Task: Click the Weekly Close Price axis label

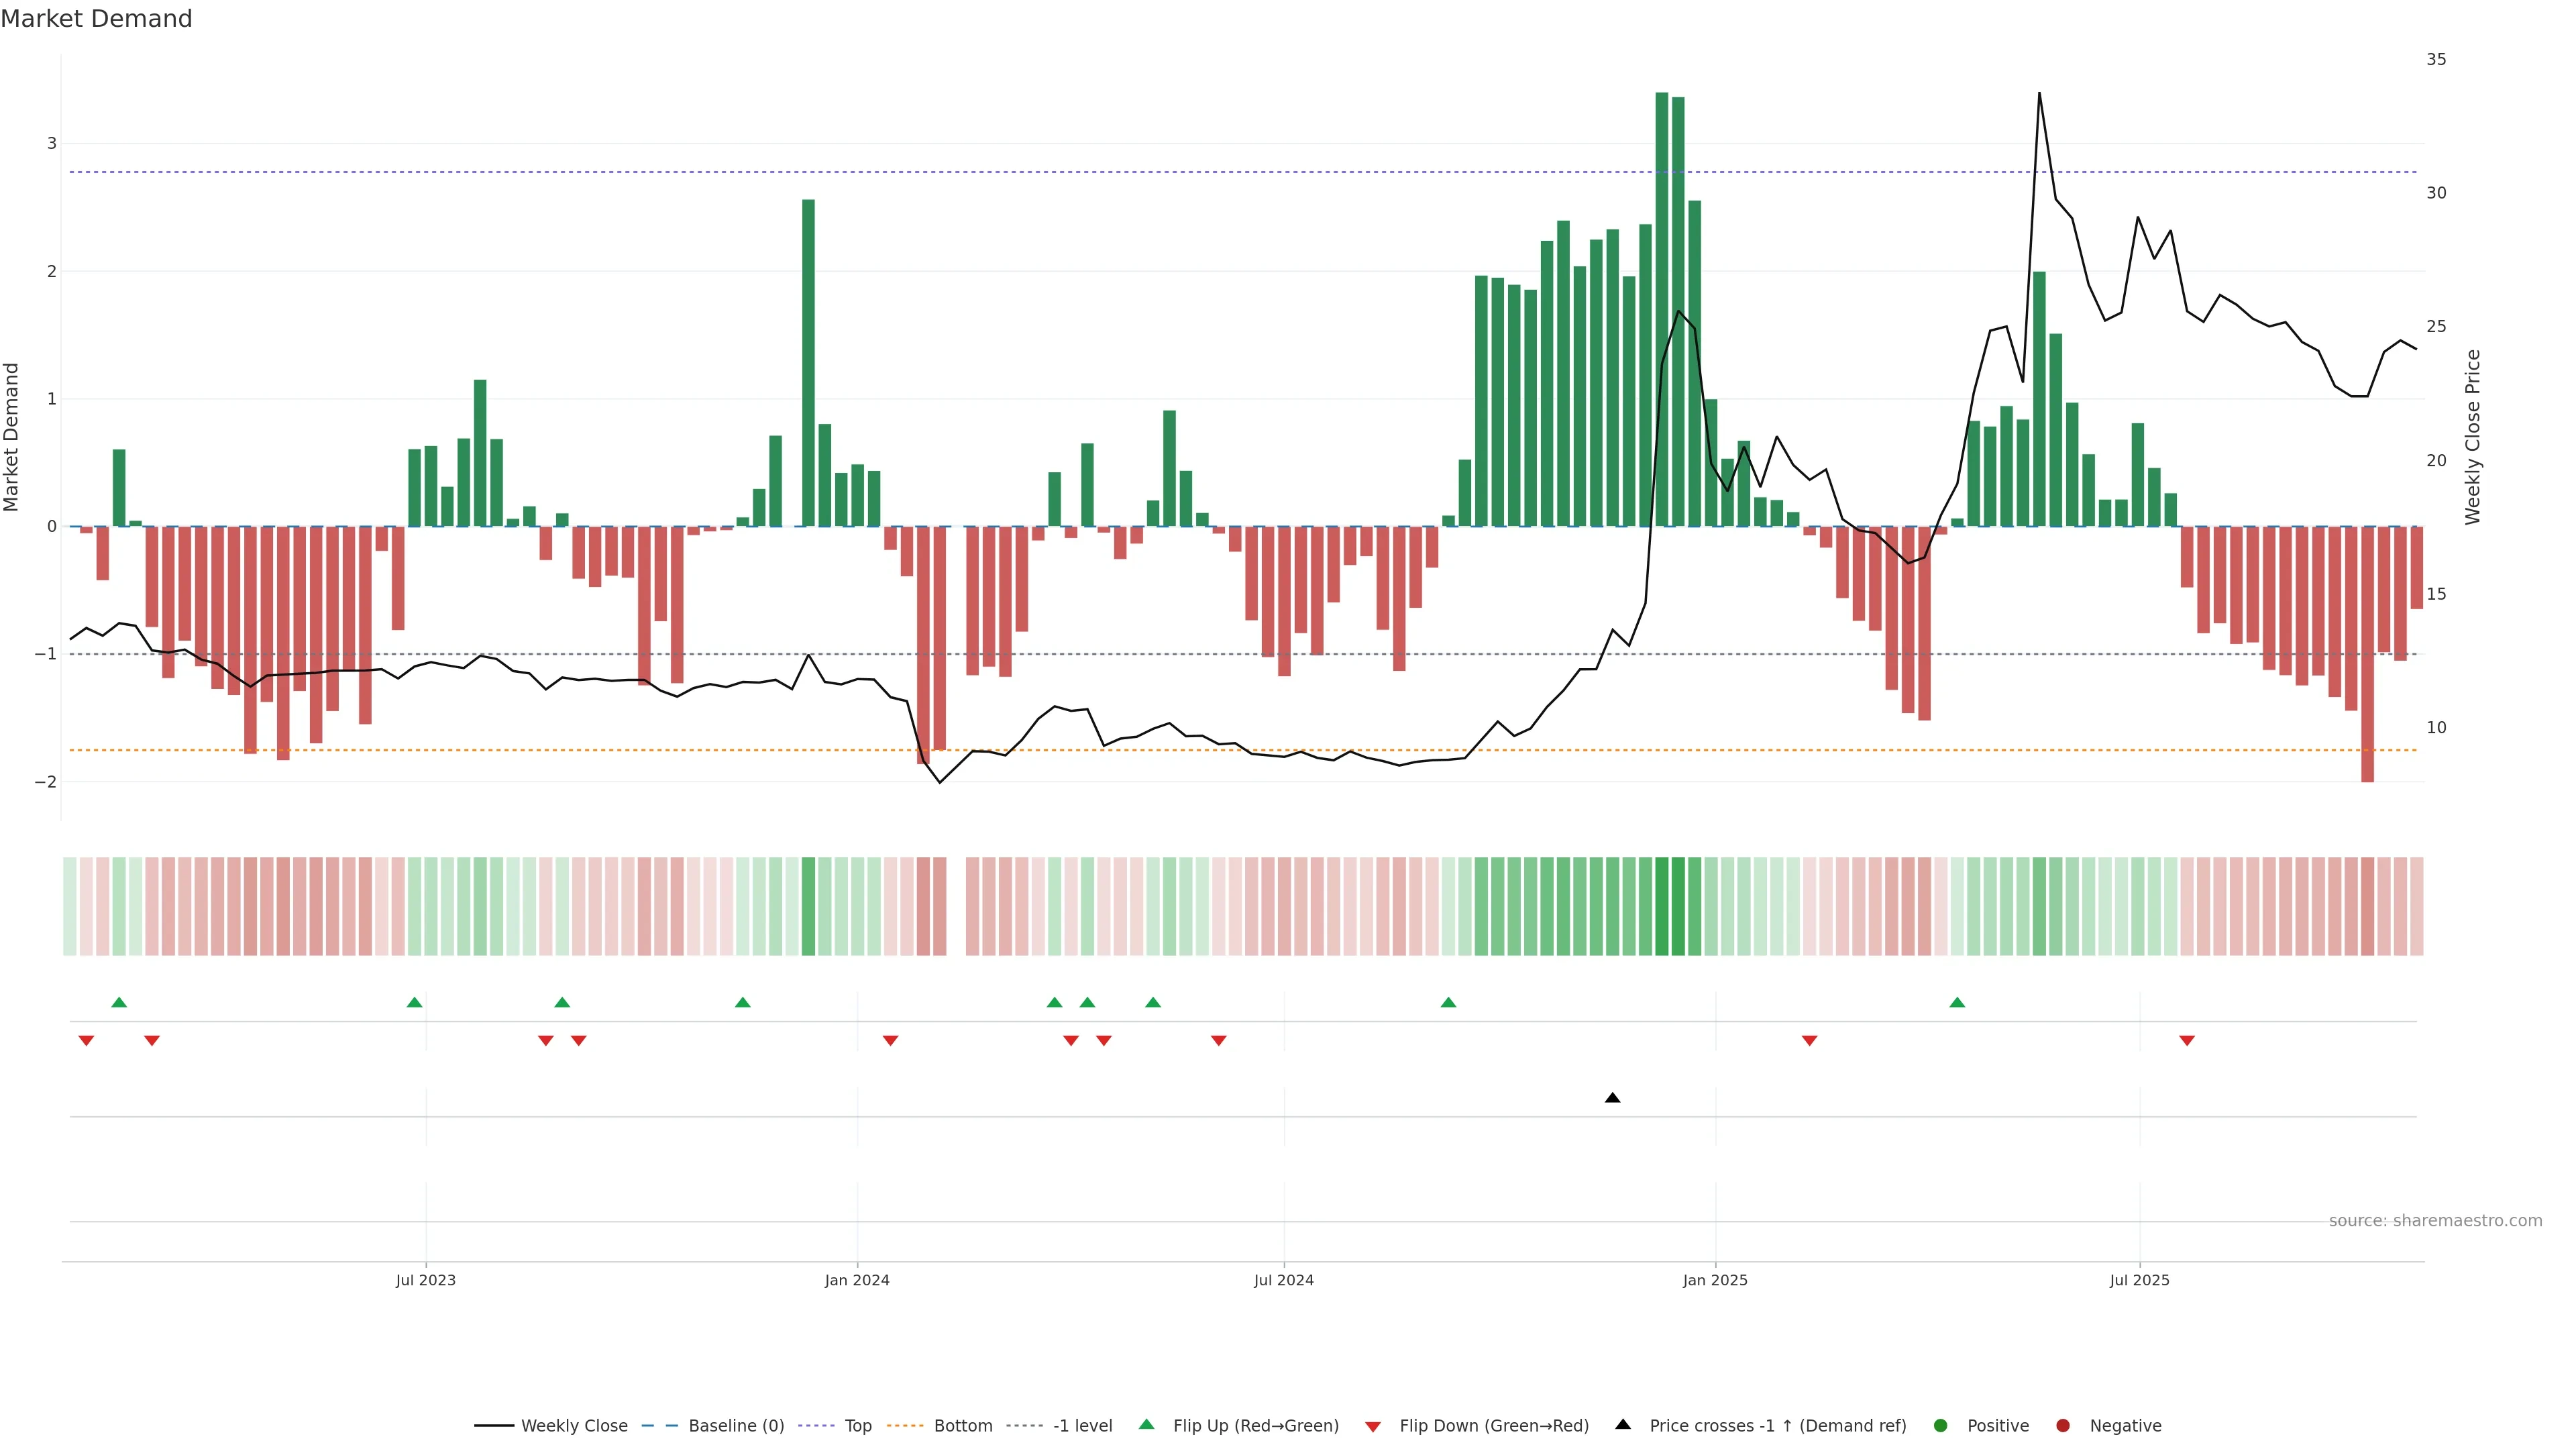Action: (x=2473, y=437)
